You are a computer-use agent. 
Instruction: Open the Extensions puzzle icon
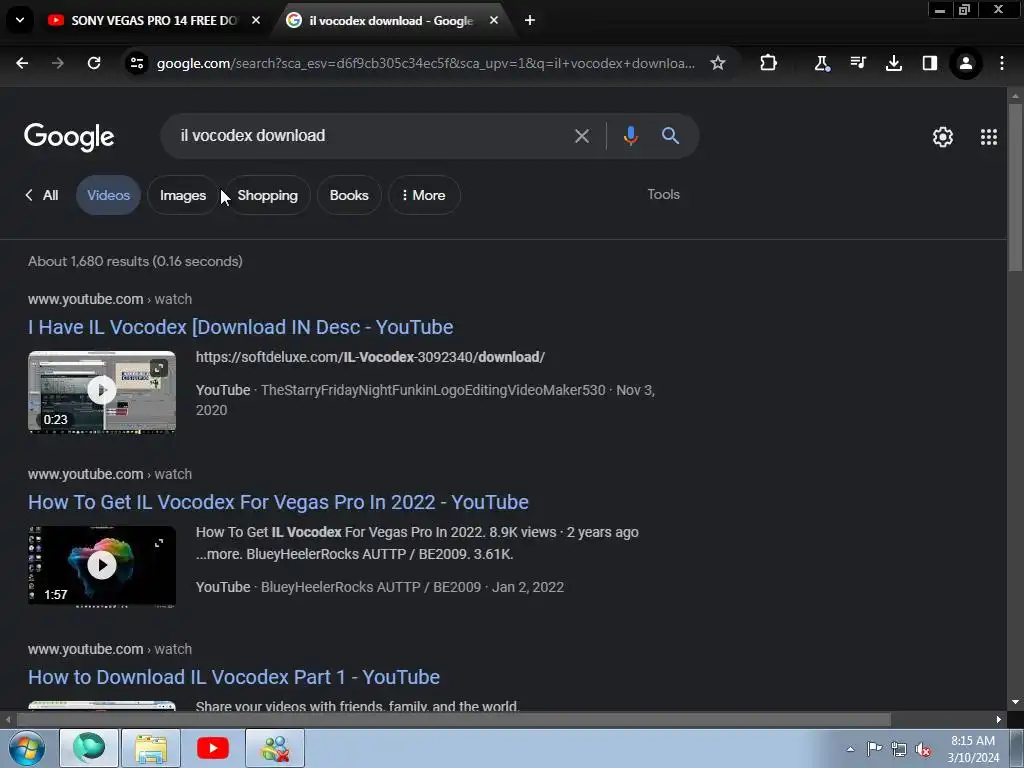(769, 63)
